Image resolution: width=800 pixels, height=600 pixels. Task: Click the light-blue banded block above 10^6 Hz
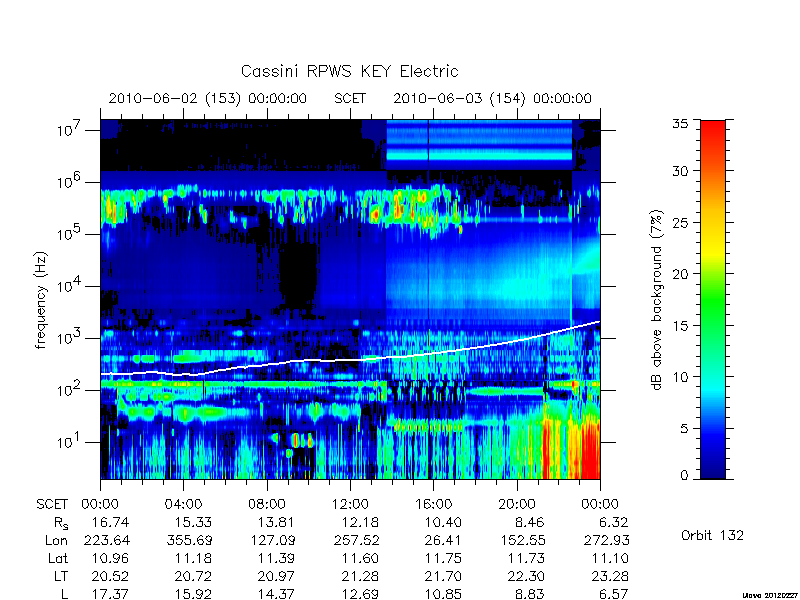pyautogui.click(x=480, y=144)
